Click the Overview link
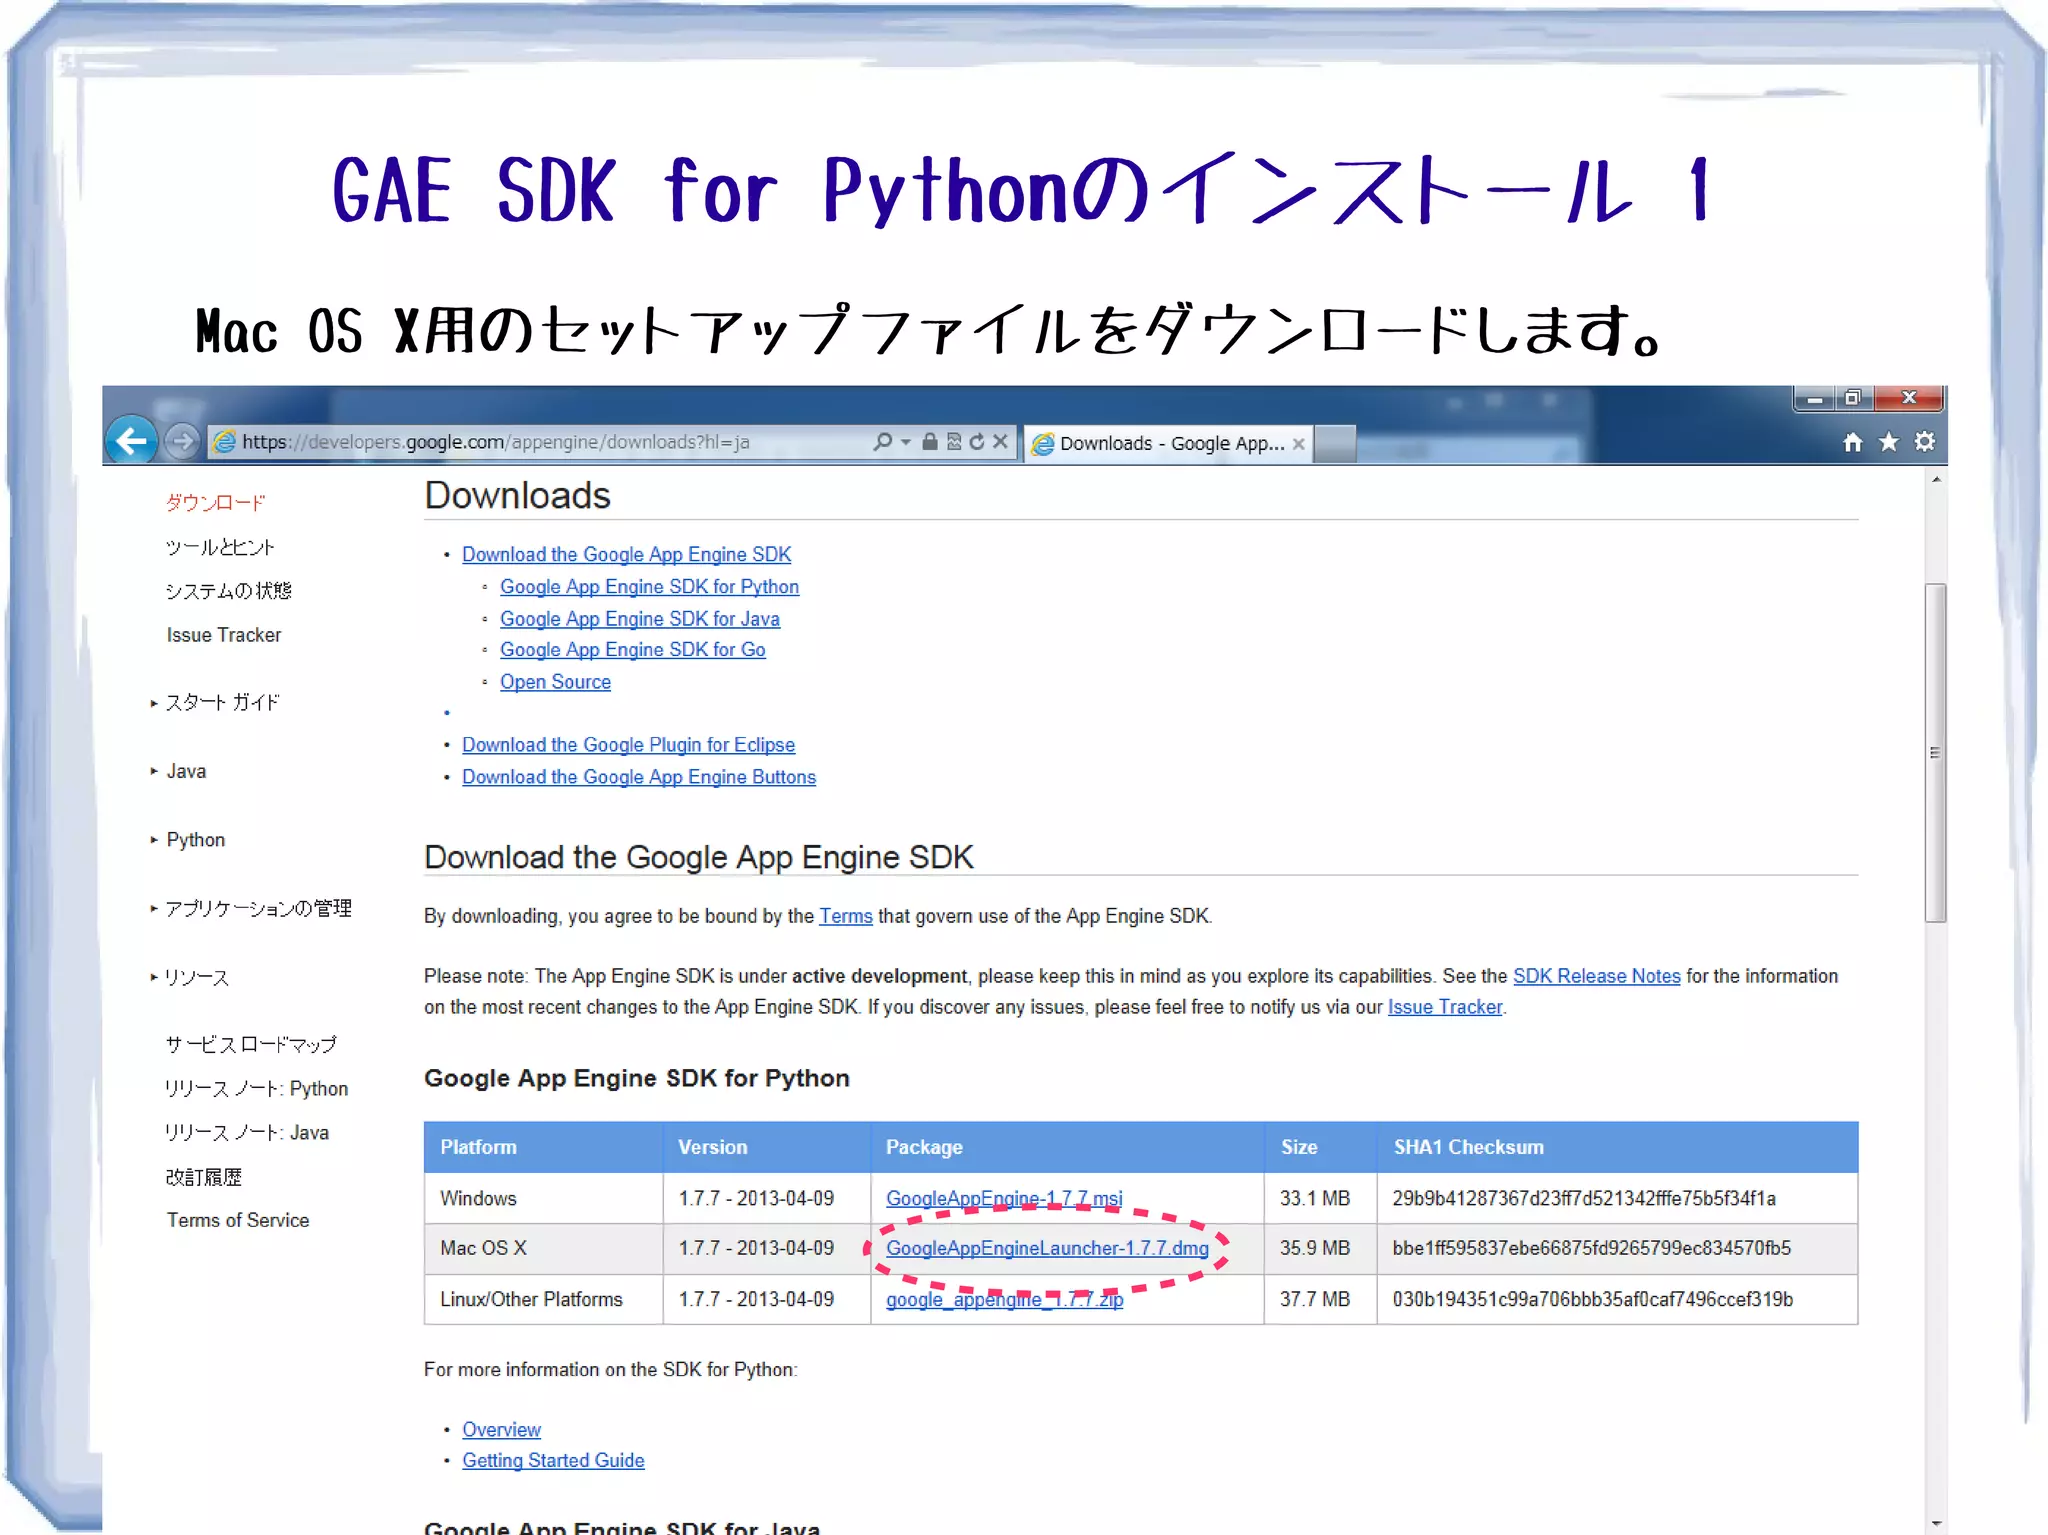The image size is (2048, 1535). 501,1430
